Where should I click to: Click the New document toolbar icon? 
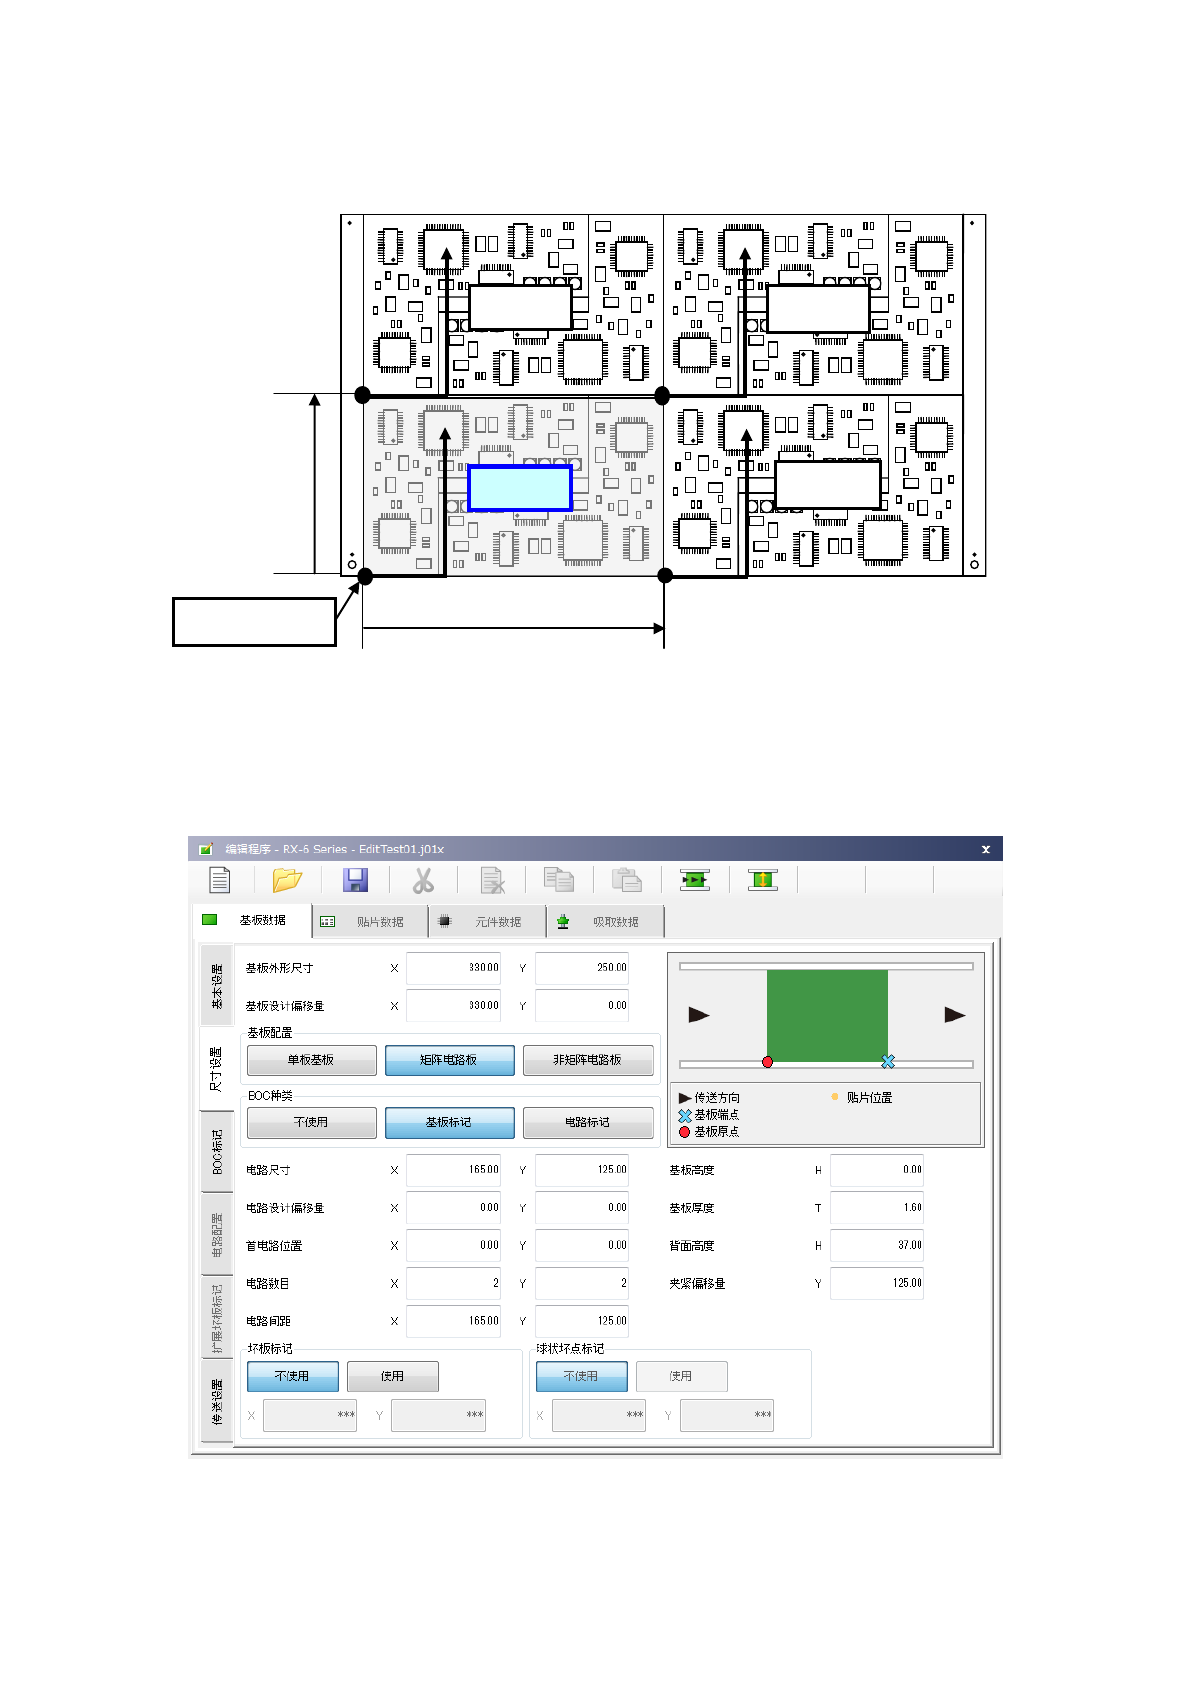(219, 880)
